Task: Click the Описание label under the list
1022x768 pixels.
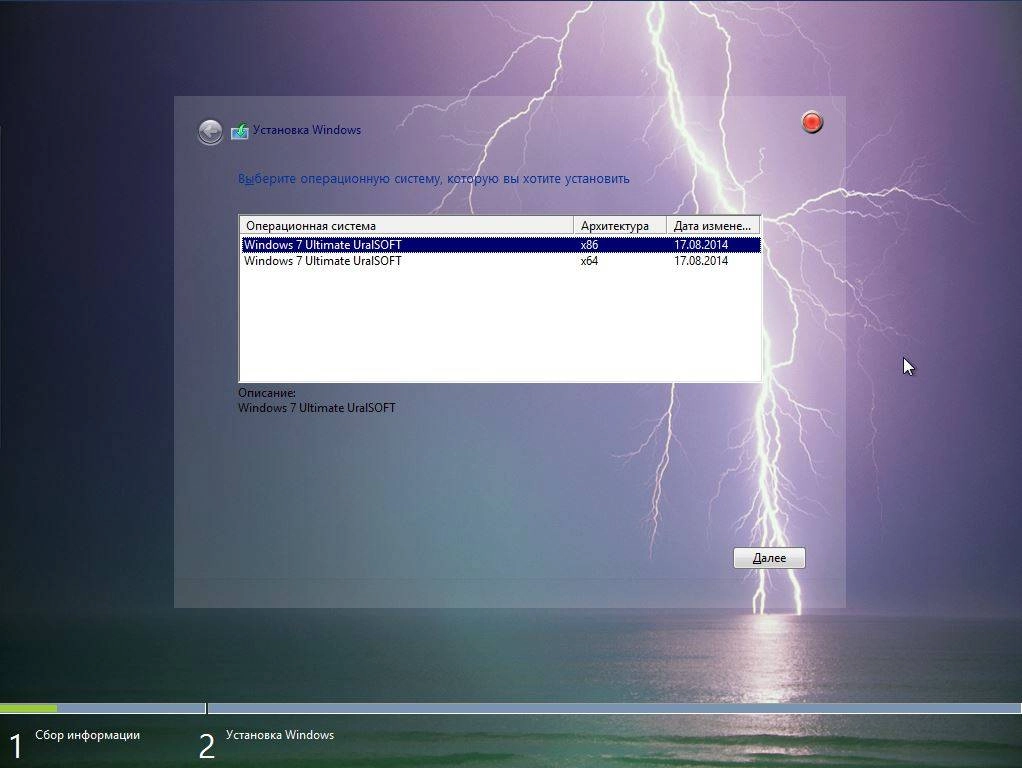Action: coord(267,393)
